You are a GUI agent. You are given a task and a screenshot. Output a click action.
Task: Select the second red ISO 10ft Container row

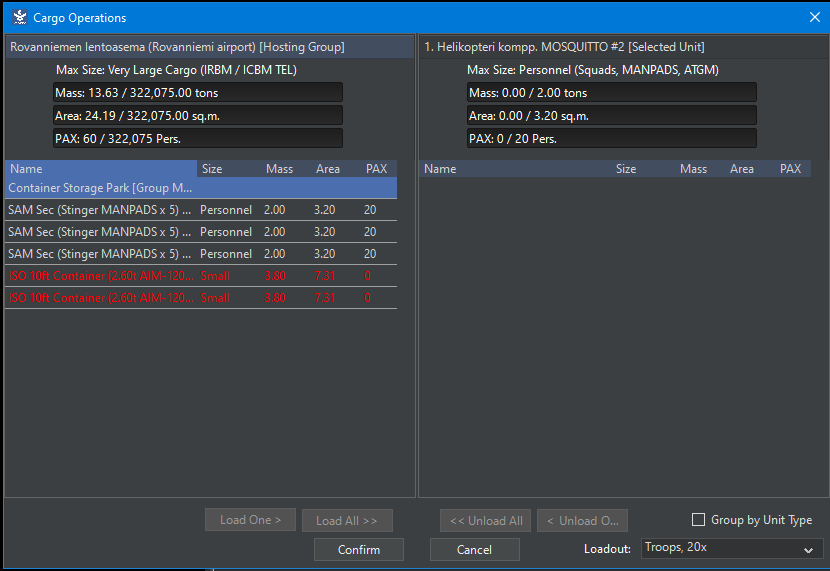pyautogui.click(x=201, y=298)
